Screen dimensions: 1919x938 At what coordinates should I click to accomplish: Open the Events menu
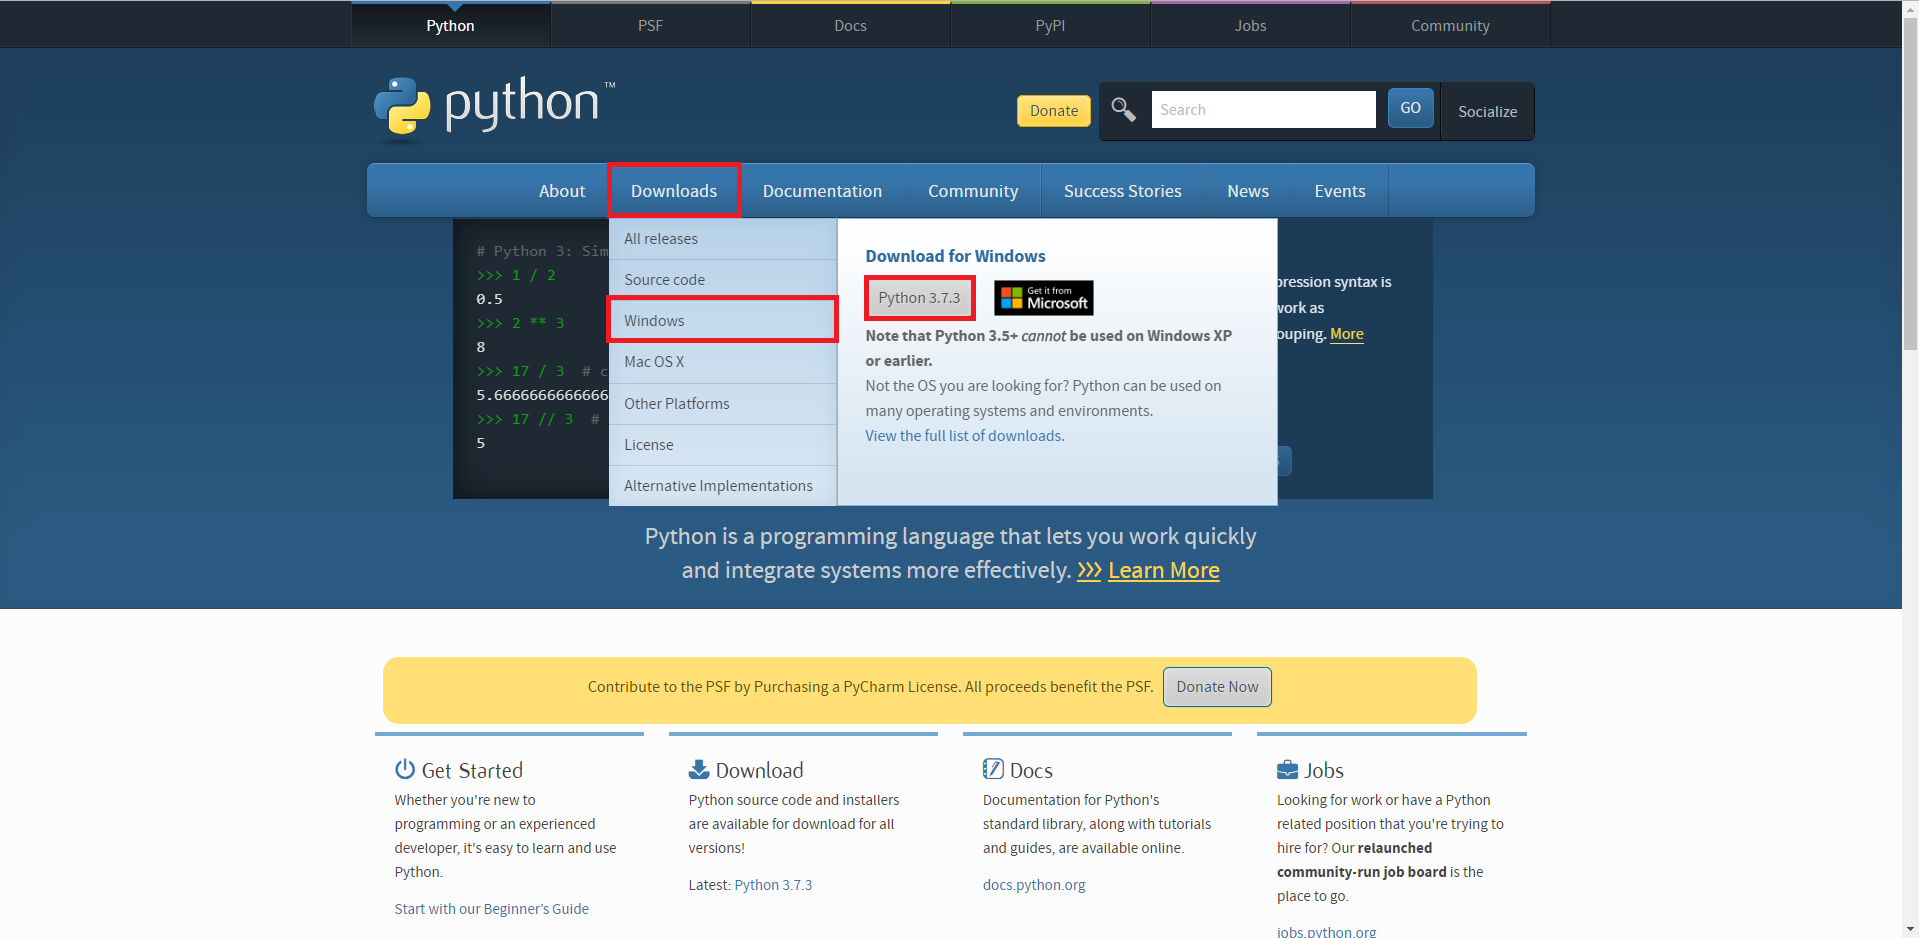[1339, 191]
